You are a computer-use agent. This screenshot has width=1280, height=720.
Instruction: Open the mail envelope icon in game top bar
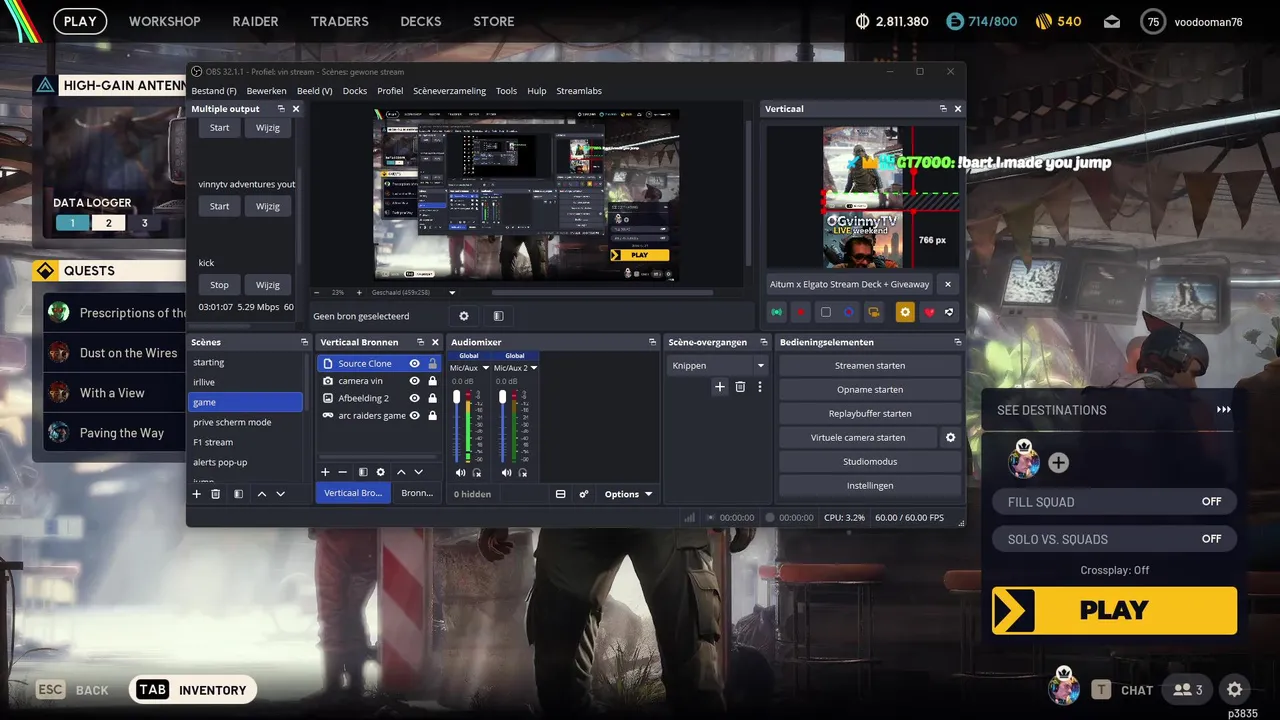click(x=1112, y=21)
